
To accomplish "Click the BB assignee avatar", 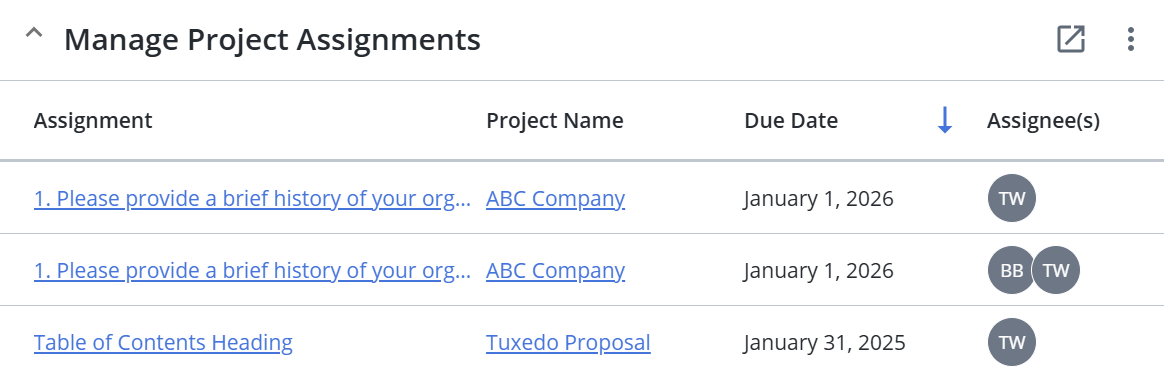I will [1010, 270].
